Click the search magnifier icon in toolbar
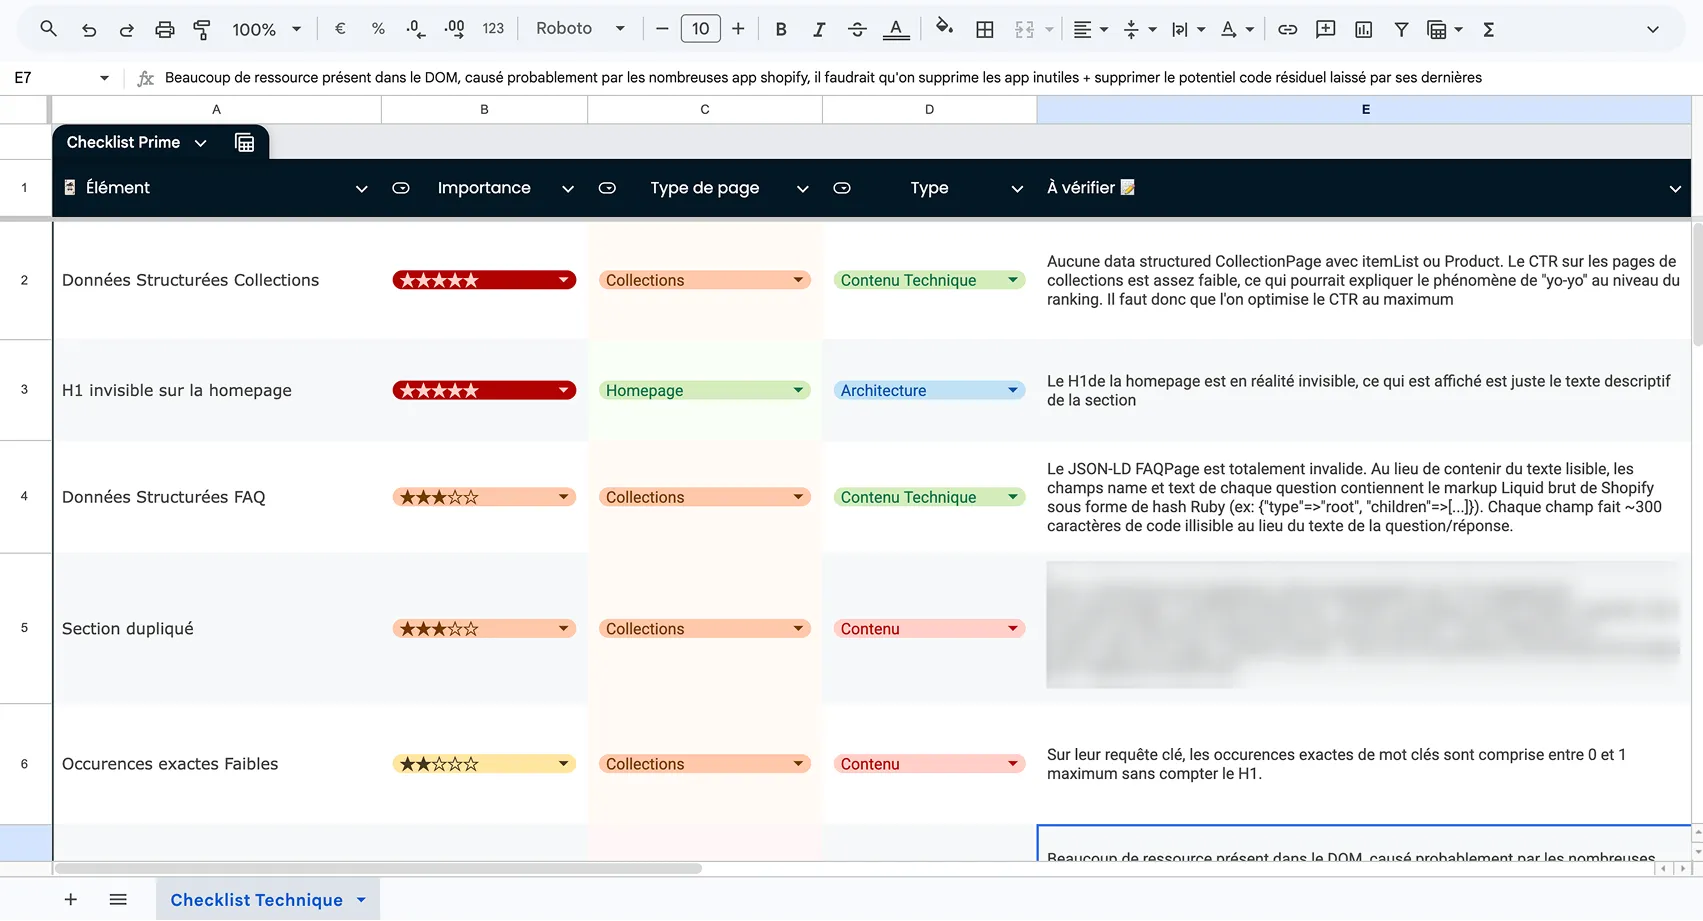The height and width of the screenshot is (921, 1703). point(48,29)
